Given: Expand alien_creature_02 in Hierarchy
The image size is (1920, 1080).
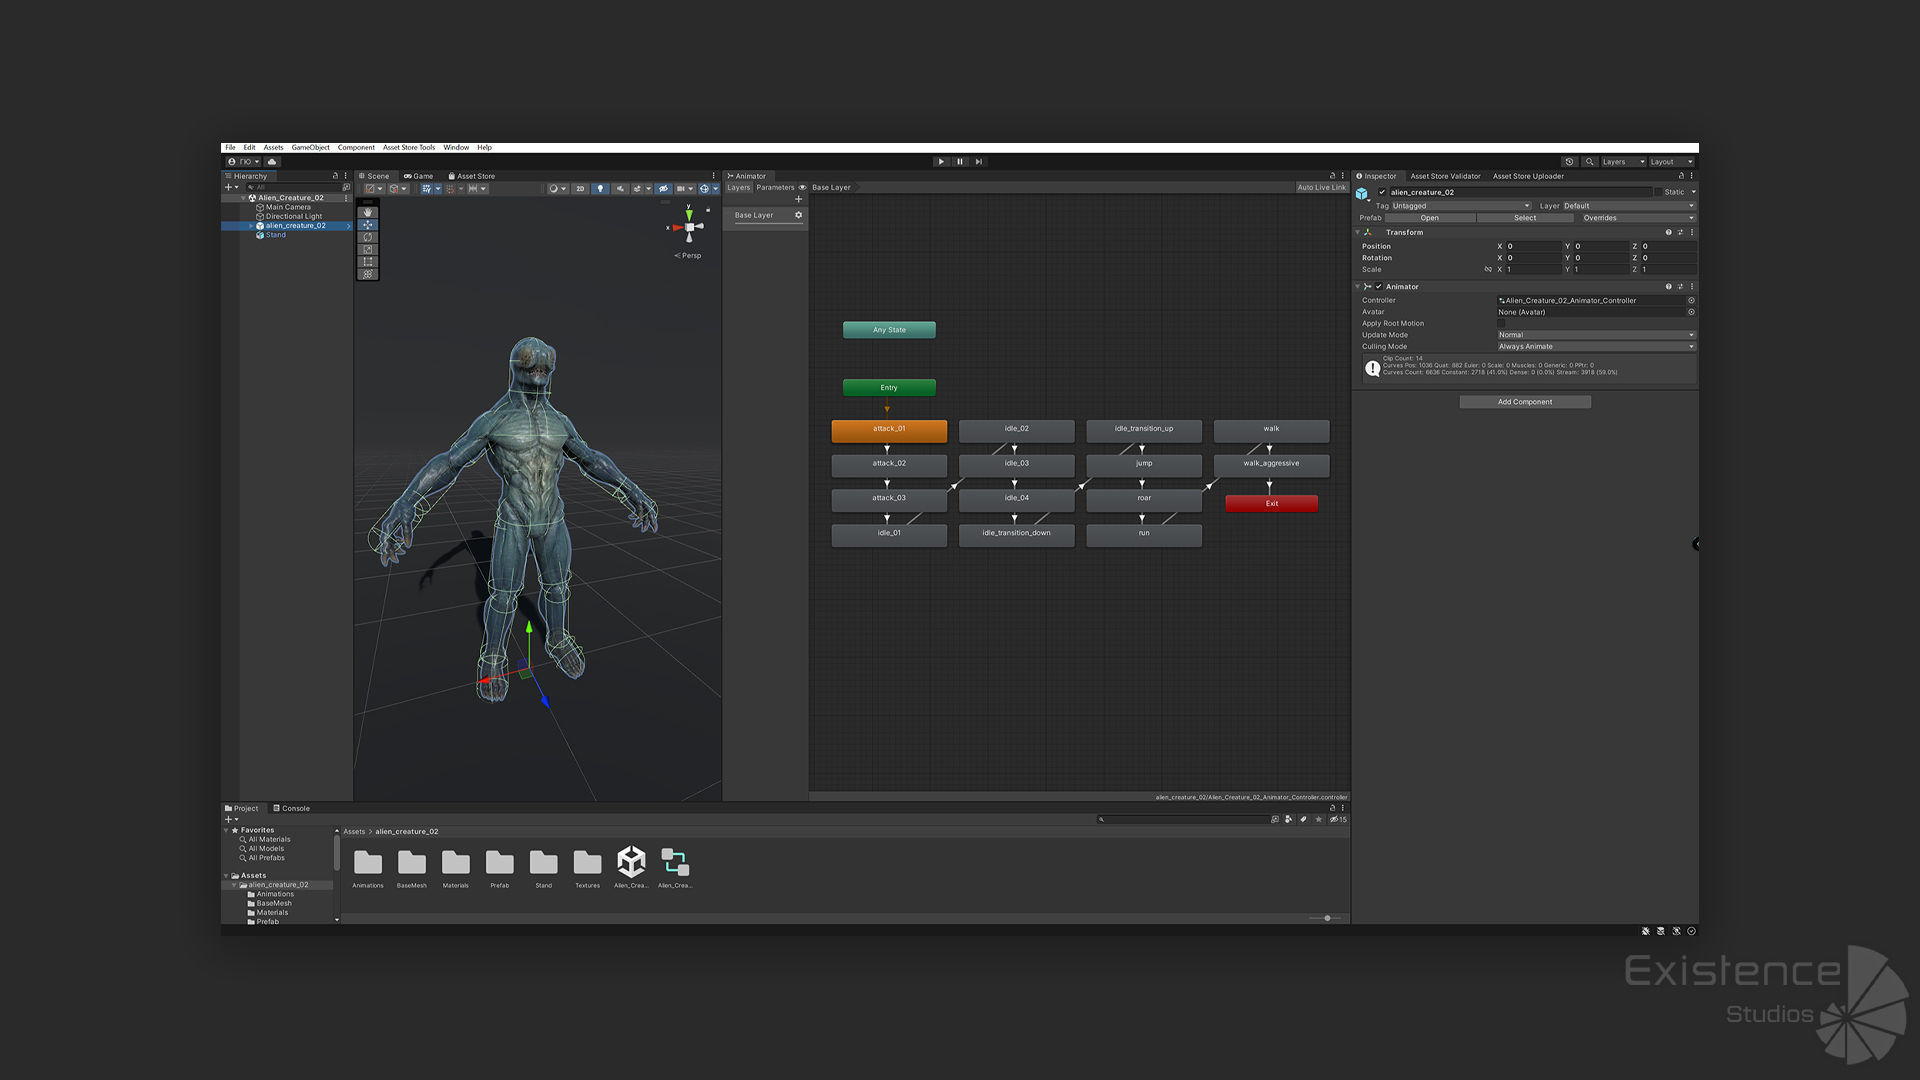Looking at the screenshot, I should coord(251,226).
